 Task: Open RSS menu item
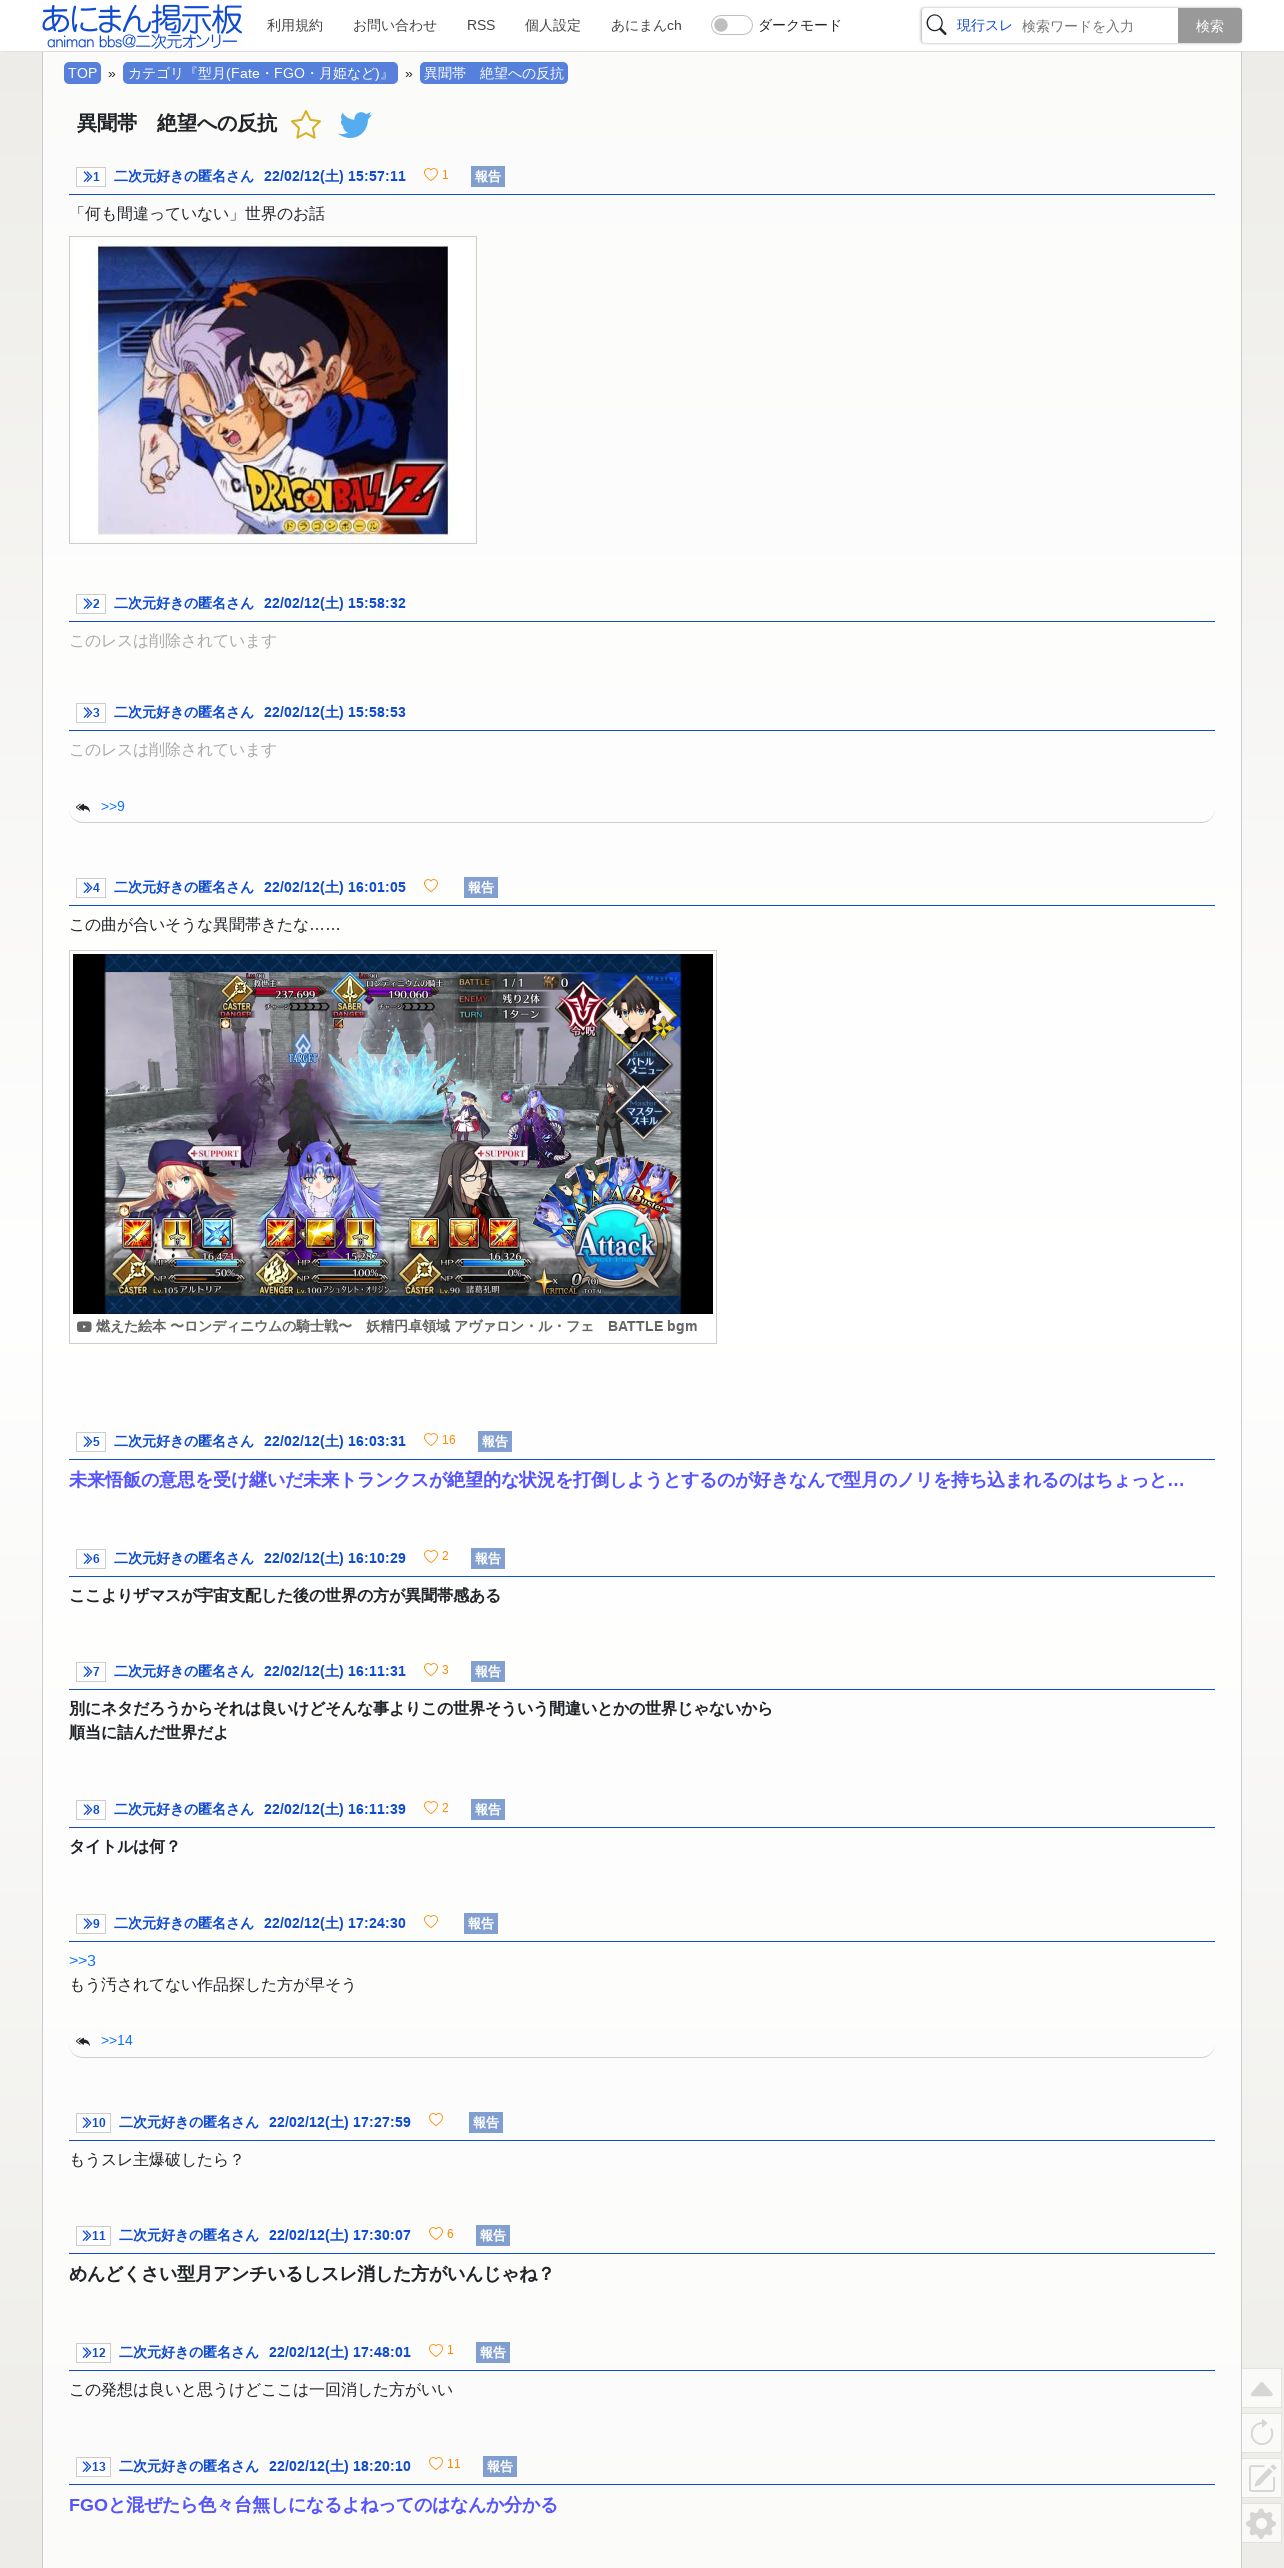pos(481,25)
